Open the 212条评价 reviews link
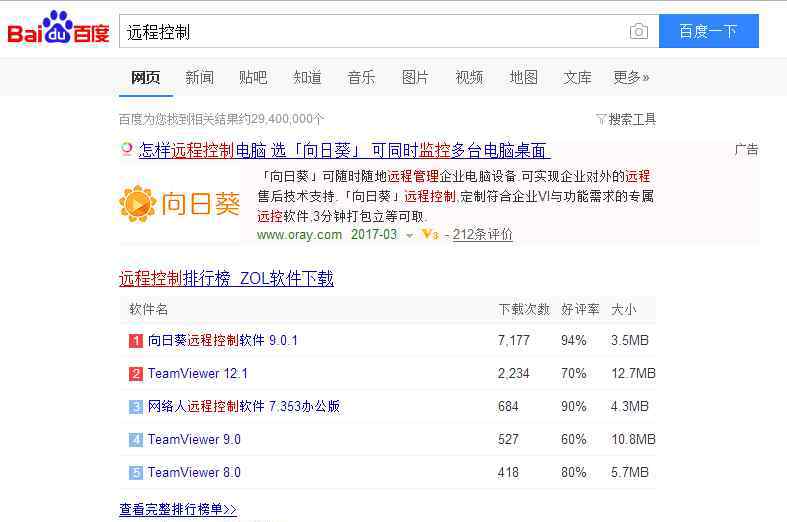The width and height of the screenshot is (787, 522). click(x=482, y=234)
